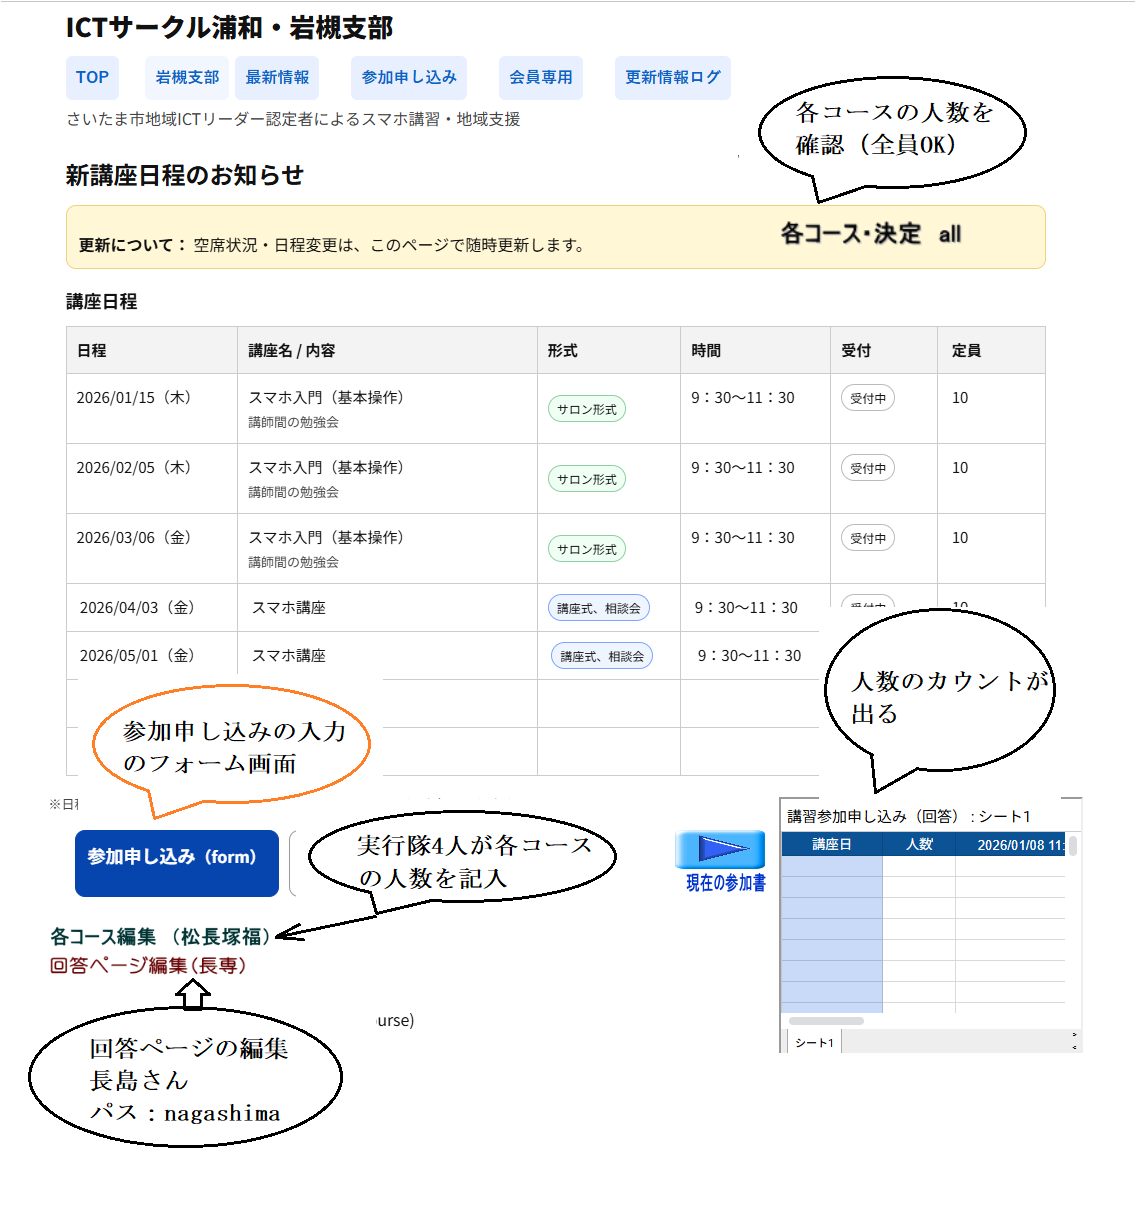Image resolution: width=1140 pixels, height=1208 pixels.
Task: Click the 講座日 column header in sheet
Action: [831, 845]
